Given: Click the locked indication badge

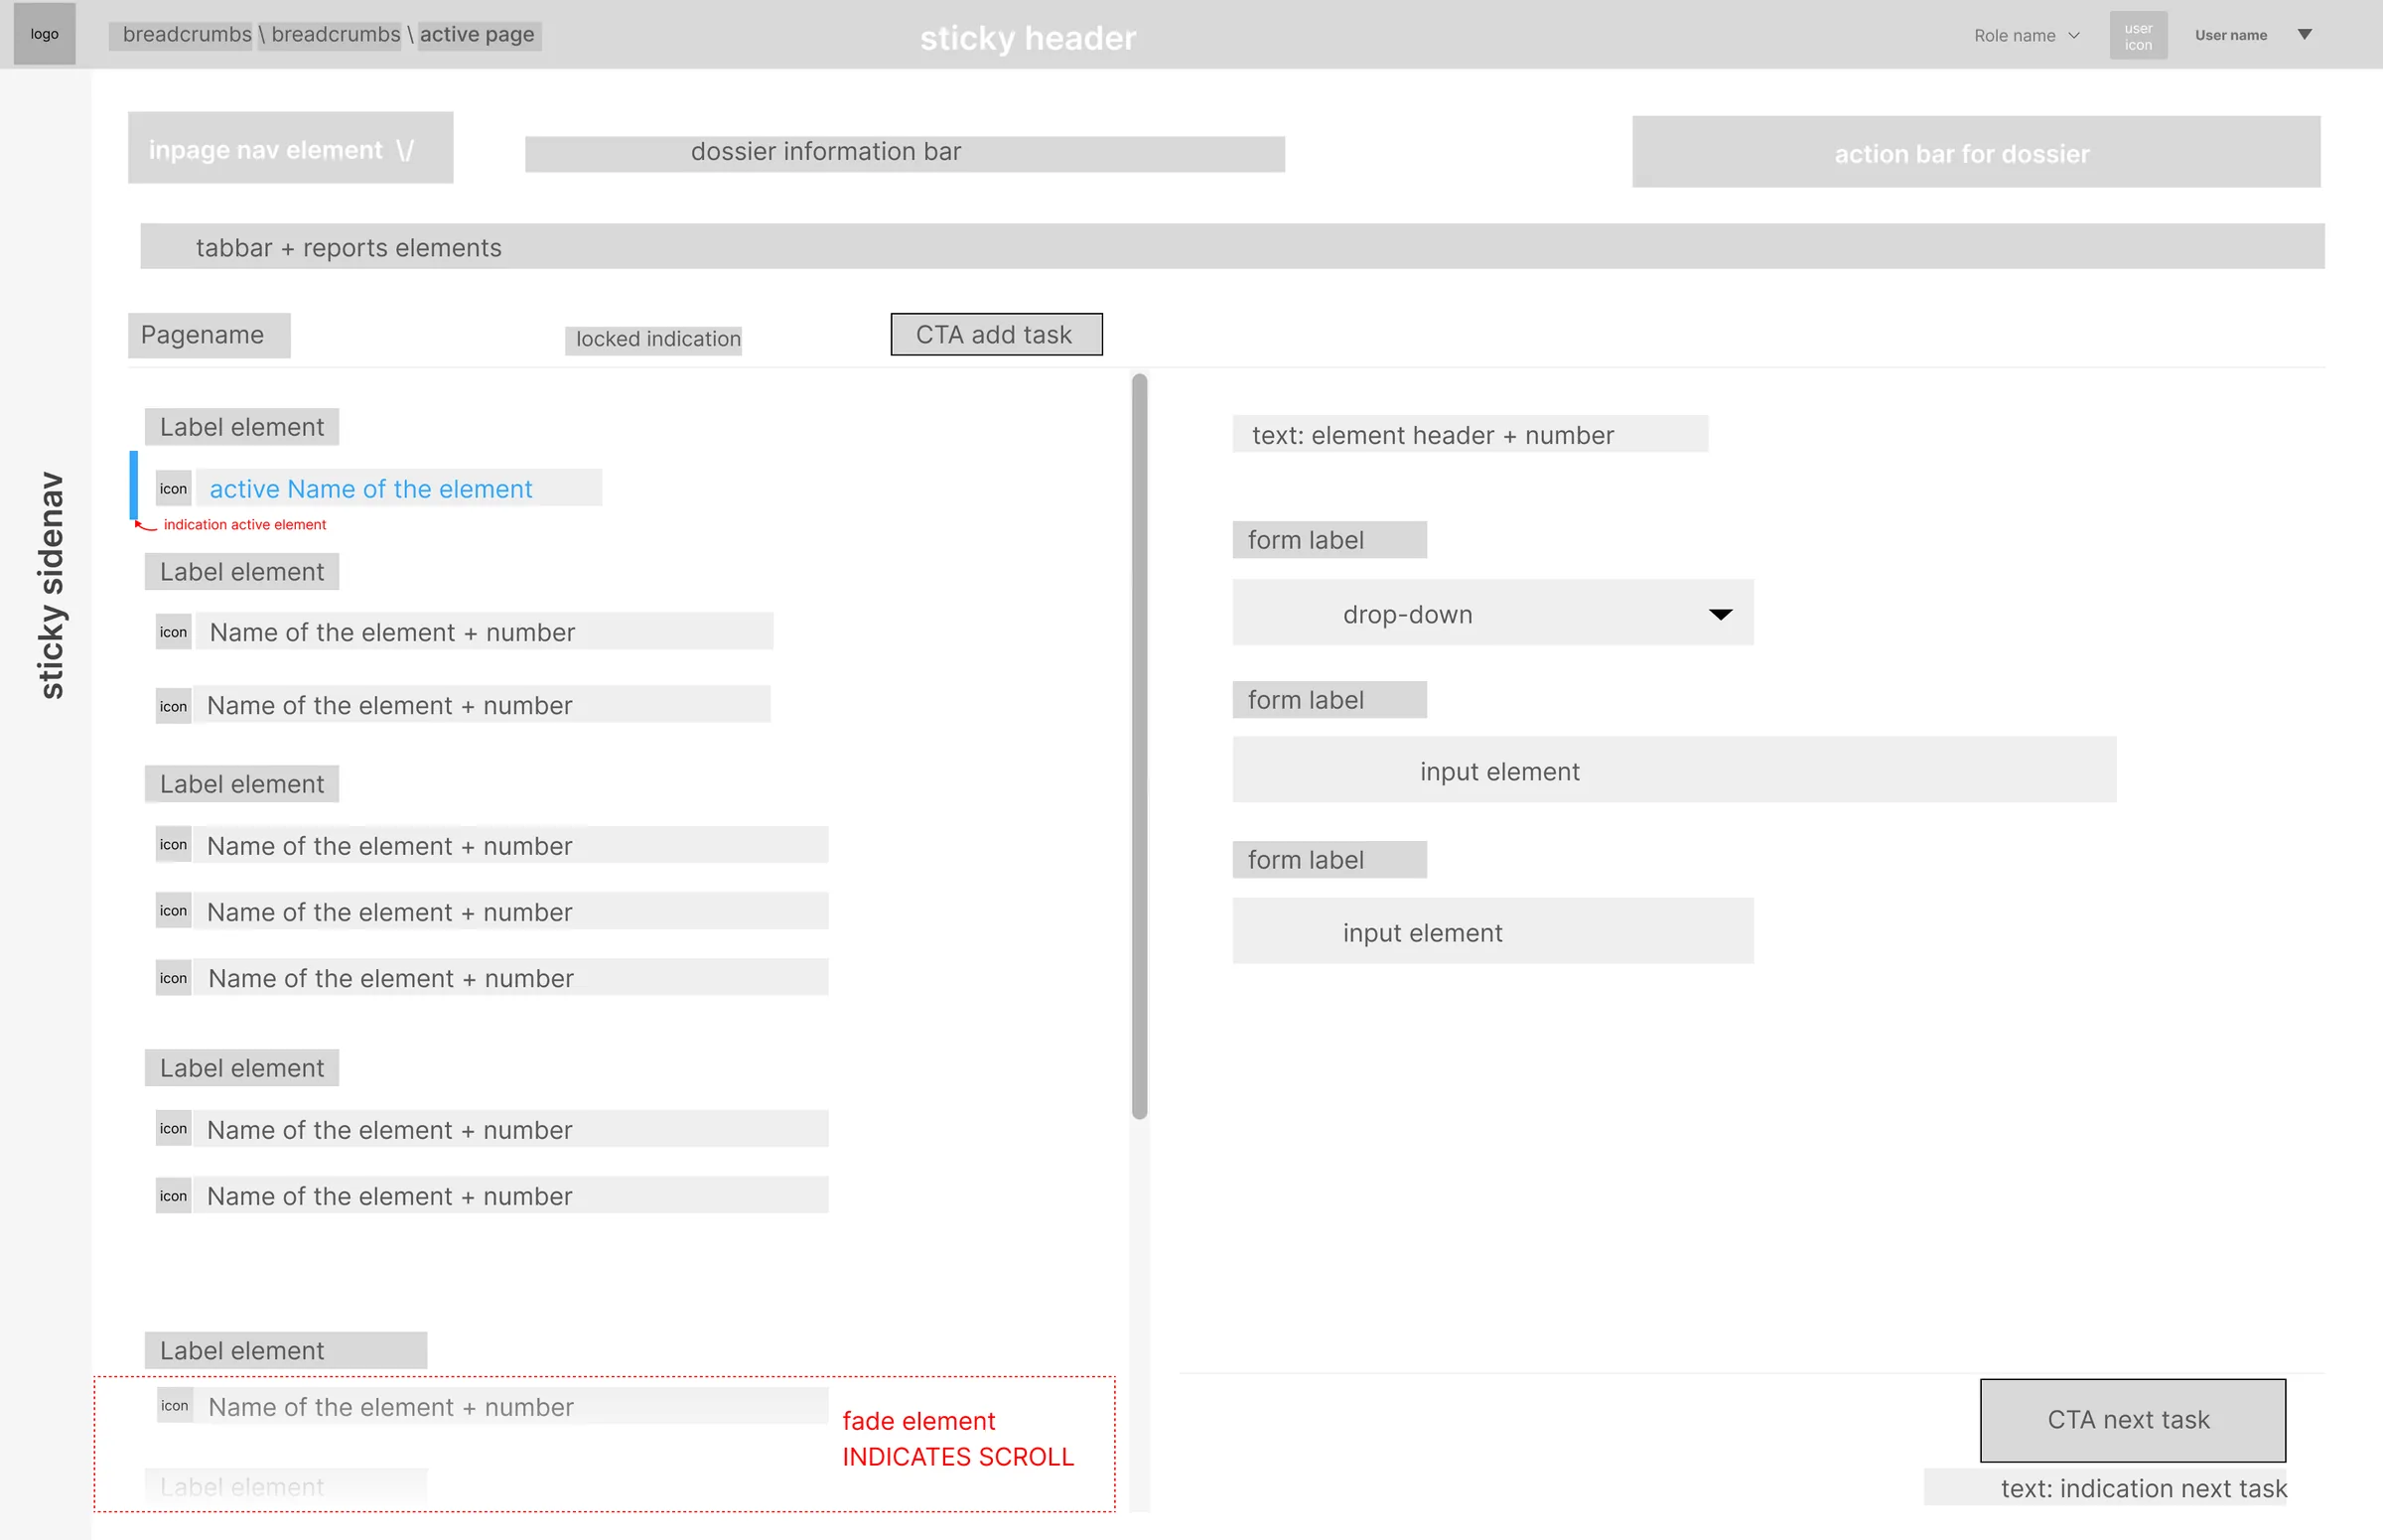Looking at the screenshot, I should 654,340.
